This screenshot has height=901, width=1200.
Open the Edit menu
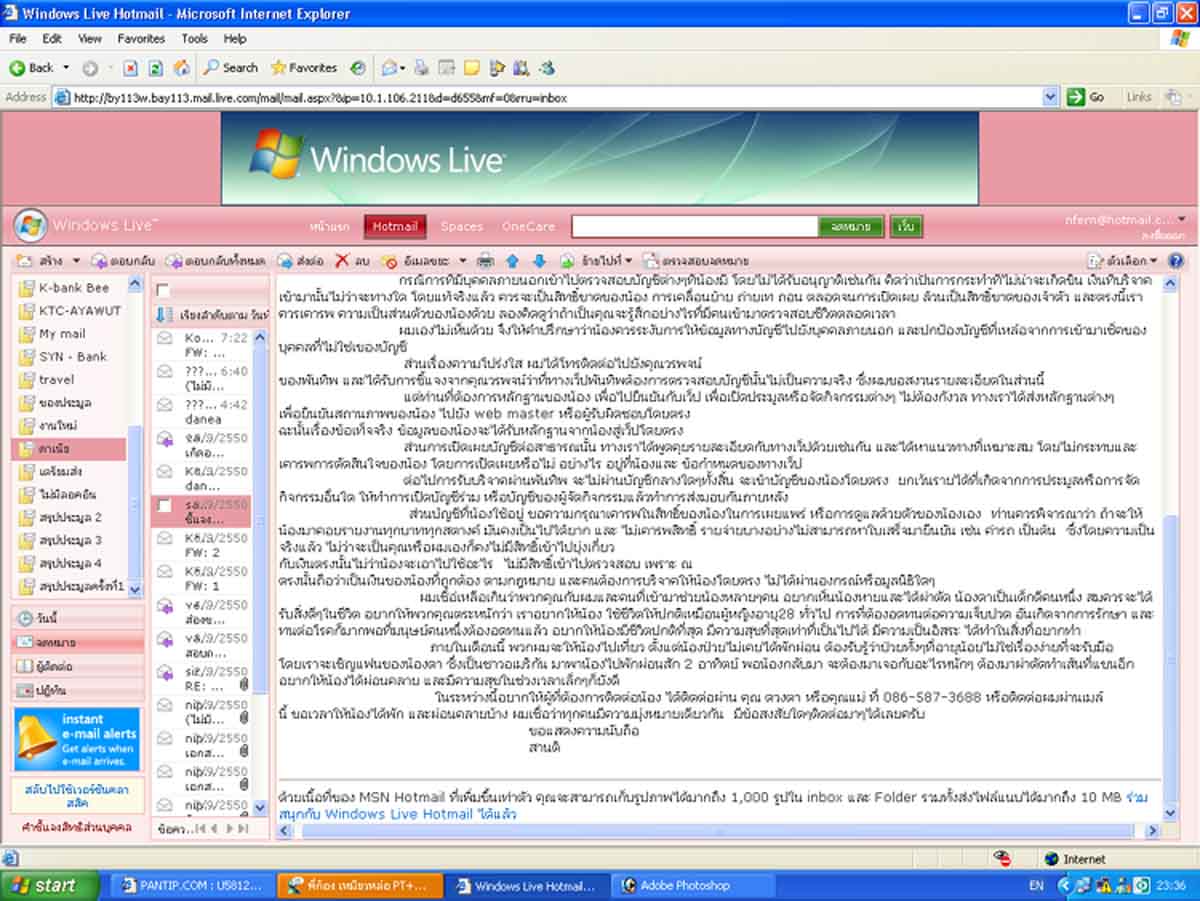[x=52, y=39]
